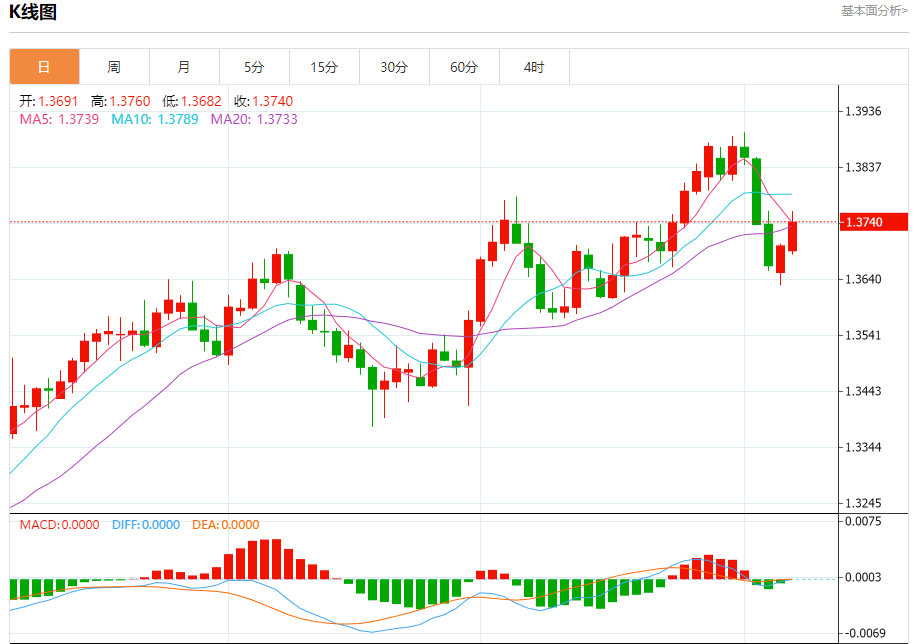Switch to the 月 monthly tab

tap(184, 67)
